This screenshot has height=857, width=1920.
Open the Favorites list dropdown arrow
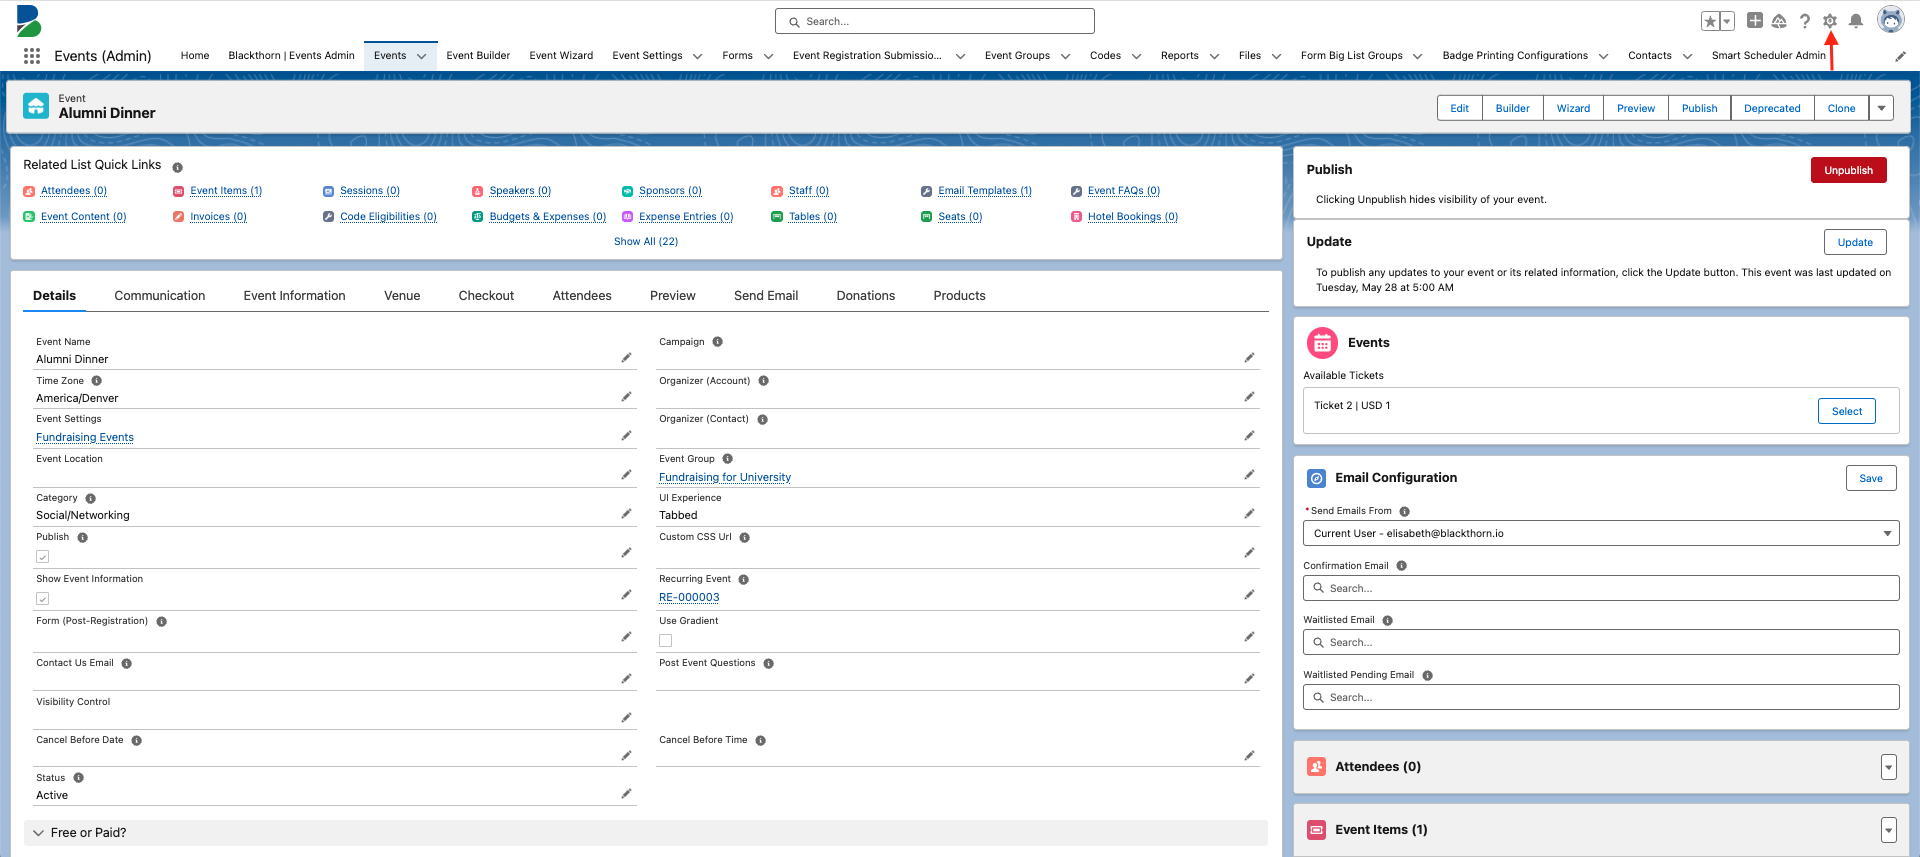1727,21
